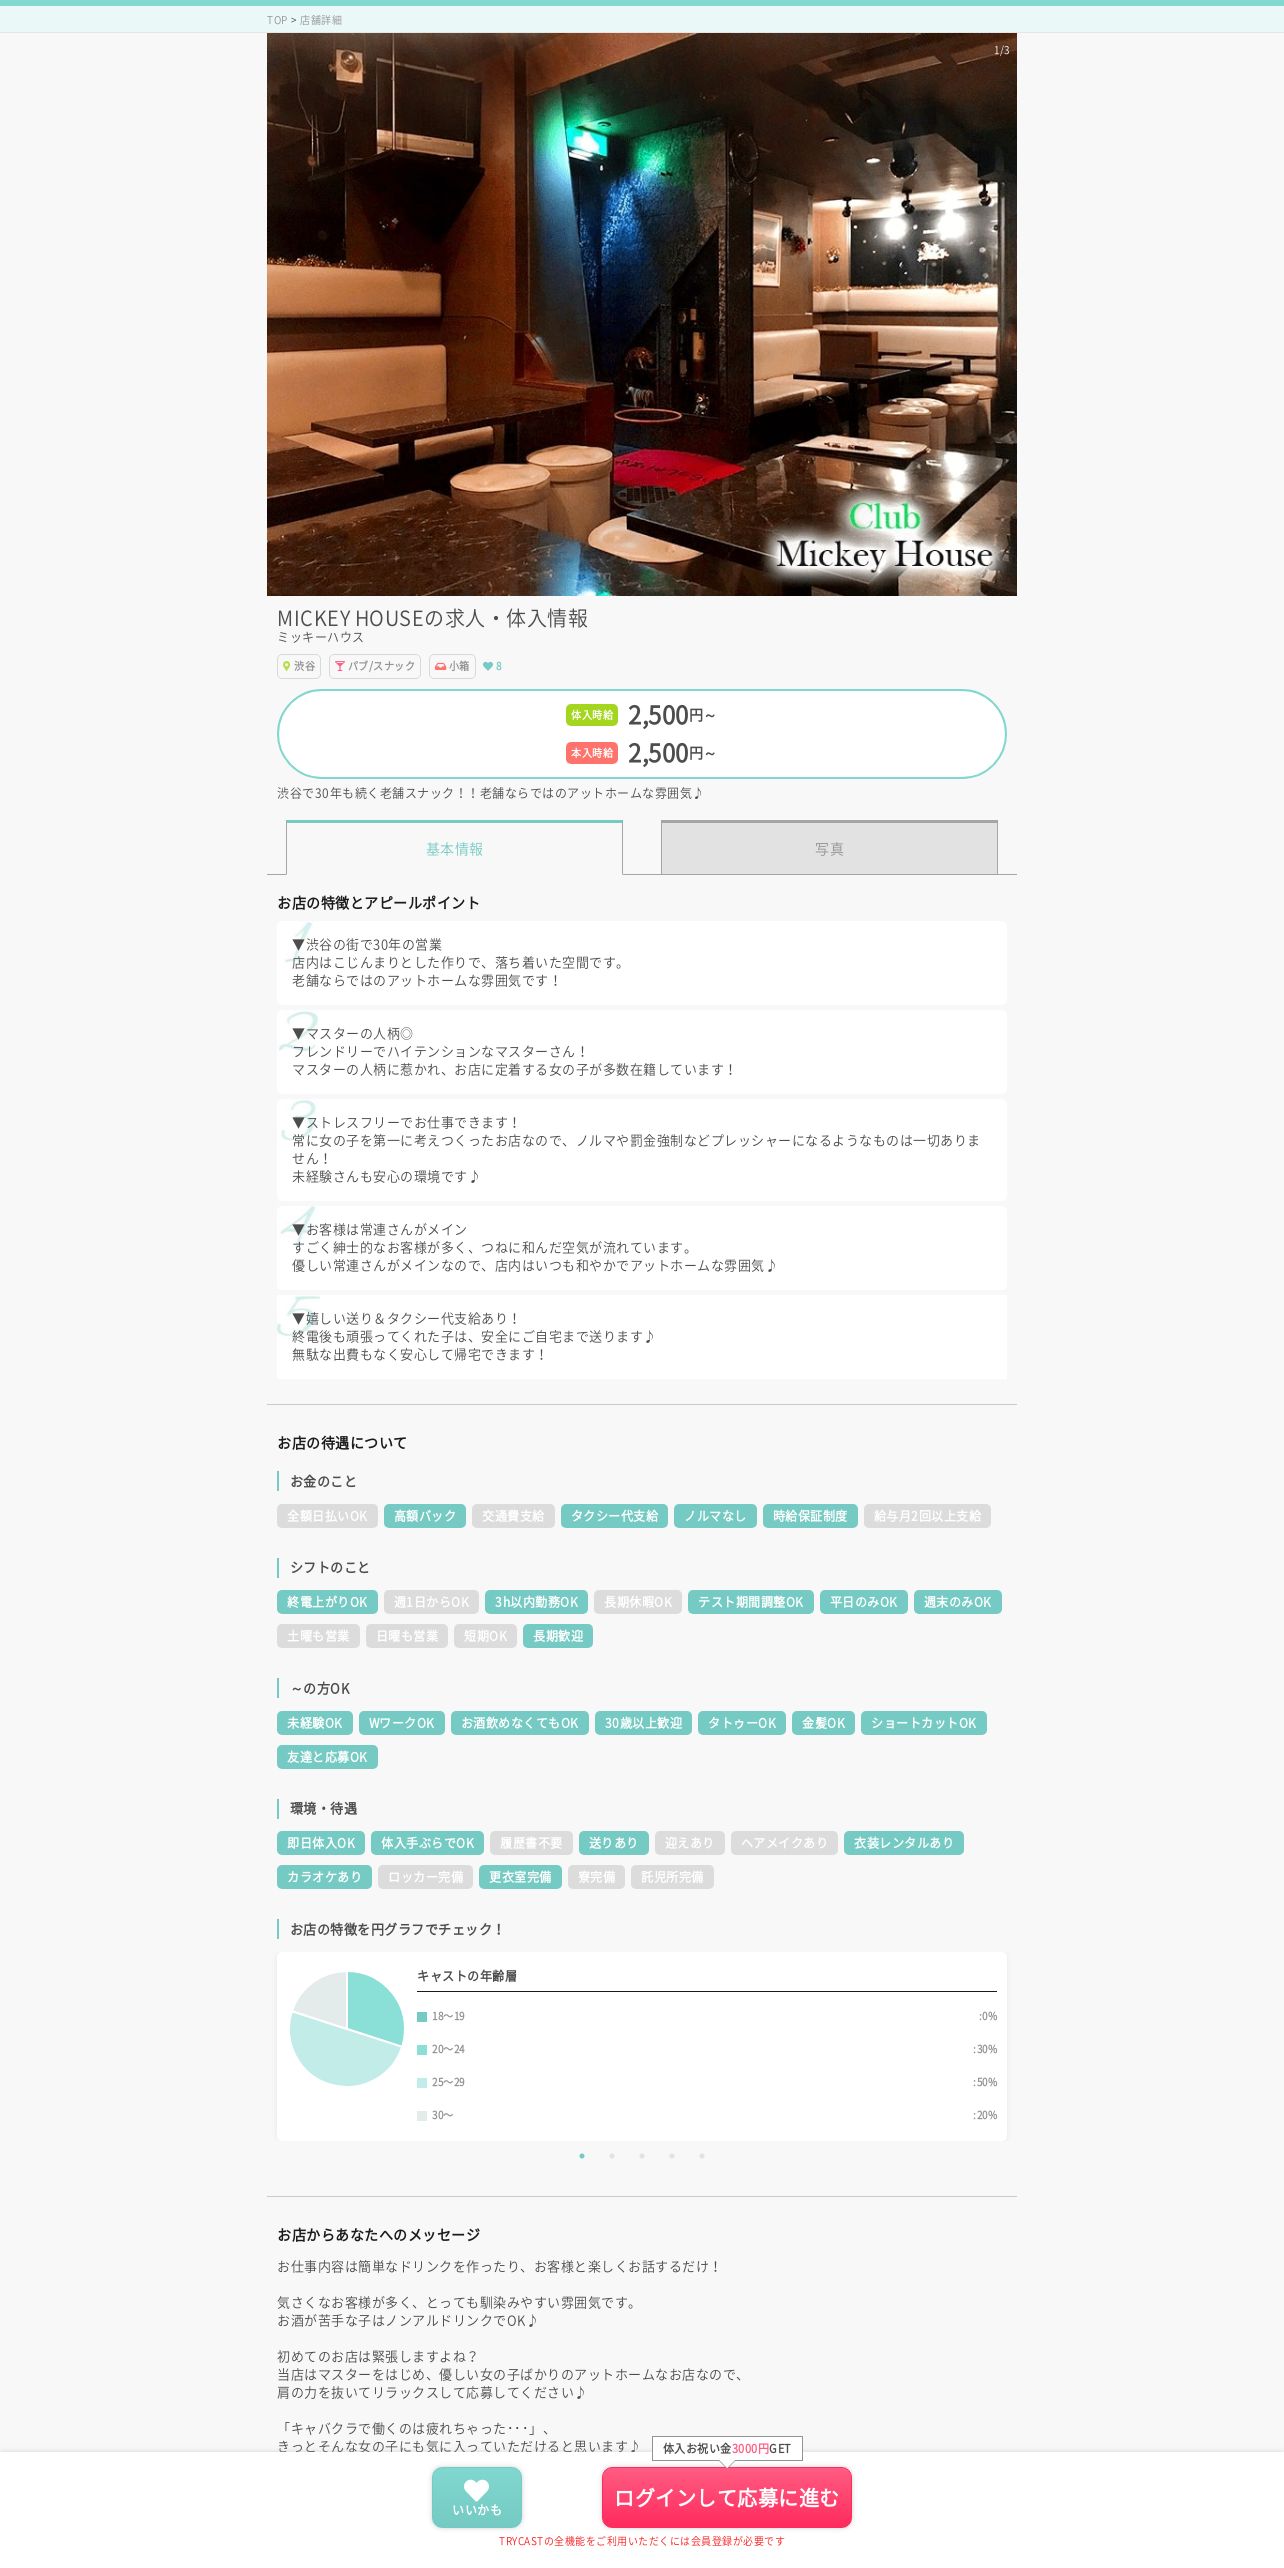This screenshot has height=2568, width=1284.
Task: Click the MICKEY HOUSEの求人・体入情報 heading
Action: pos(433,618)
